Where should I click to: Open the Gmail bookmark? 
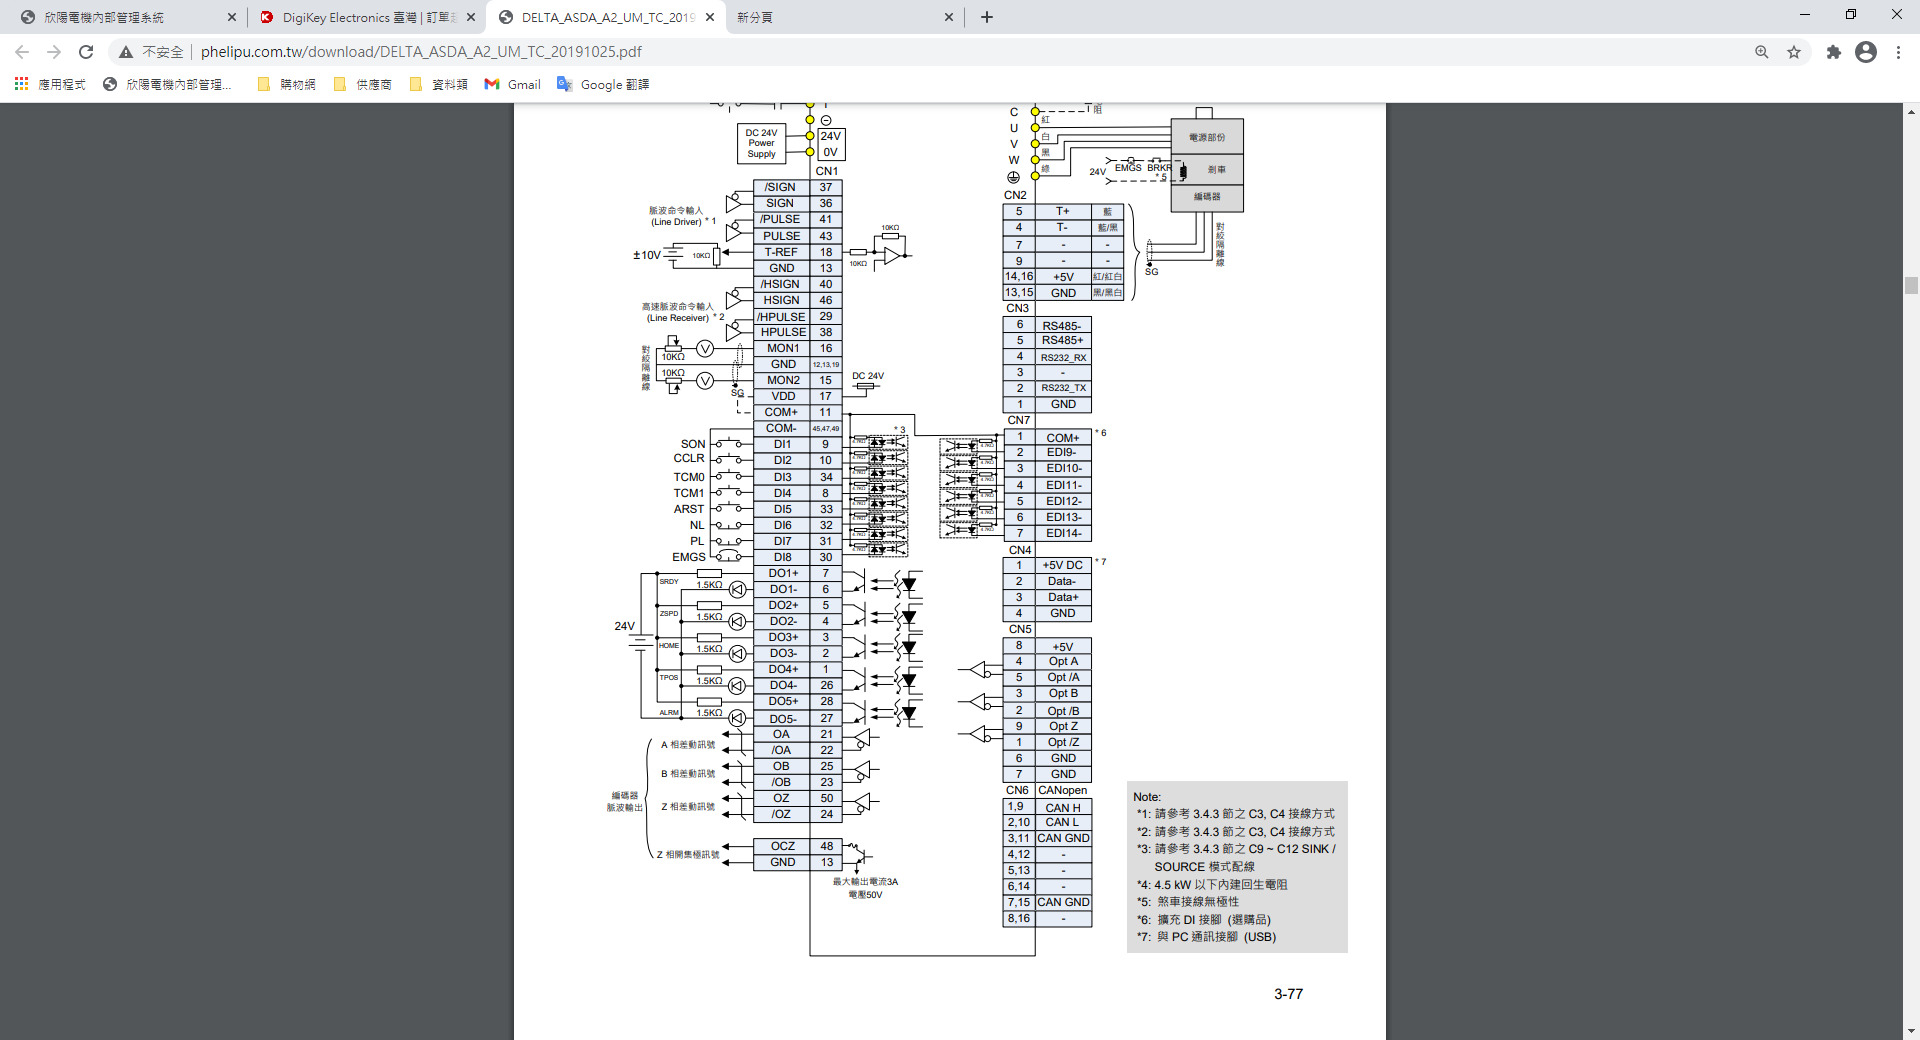[512, 84]
